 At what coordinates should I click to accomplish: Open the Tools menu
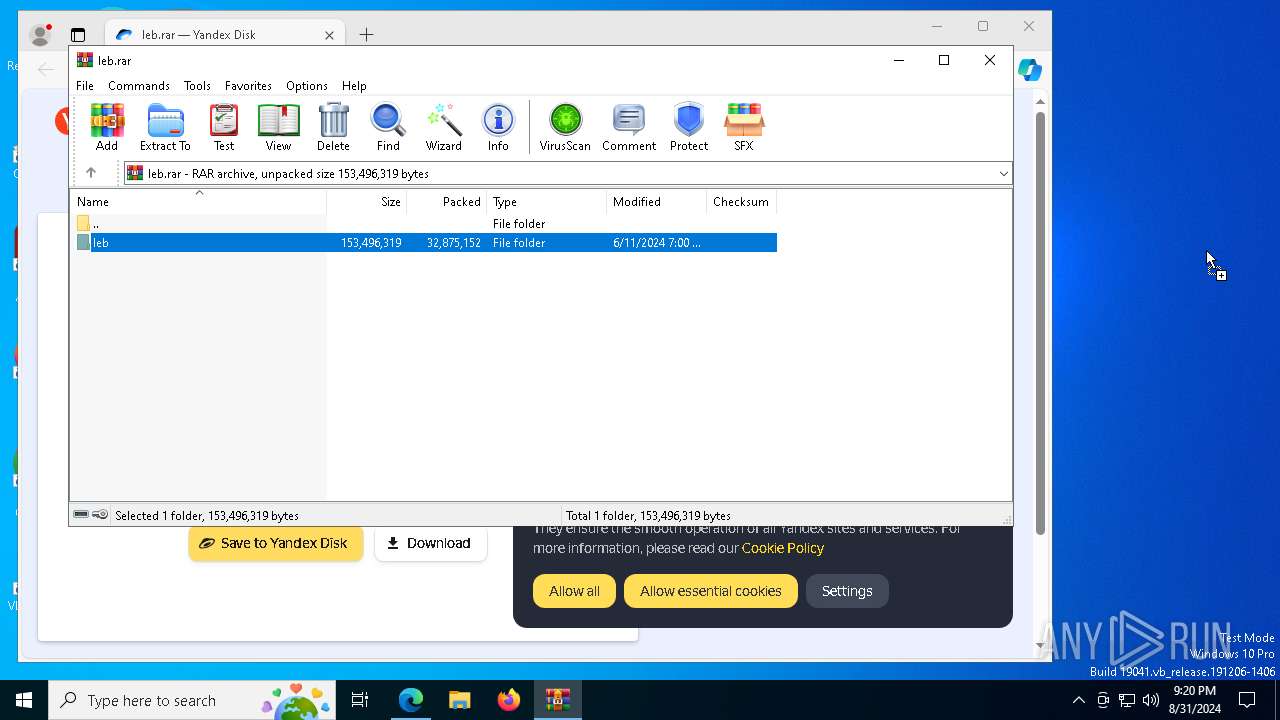coord(197,86)
